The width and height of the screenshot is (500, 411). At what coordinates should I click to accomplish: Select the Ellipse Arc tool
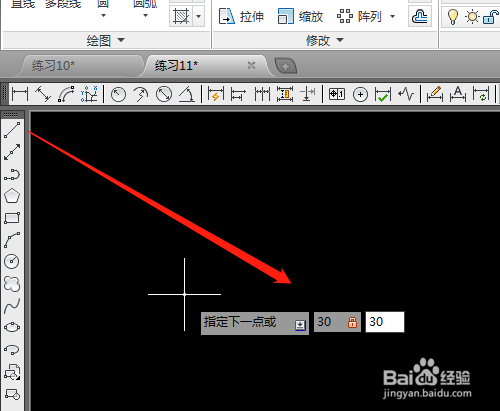(12, 349)
